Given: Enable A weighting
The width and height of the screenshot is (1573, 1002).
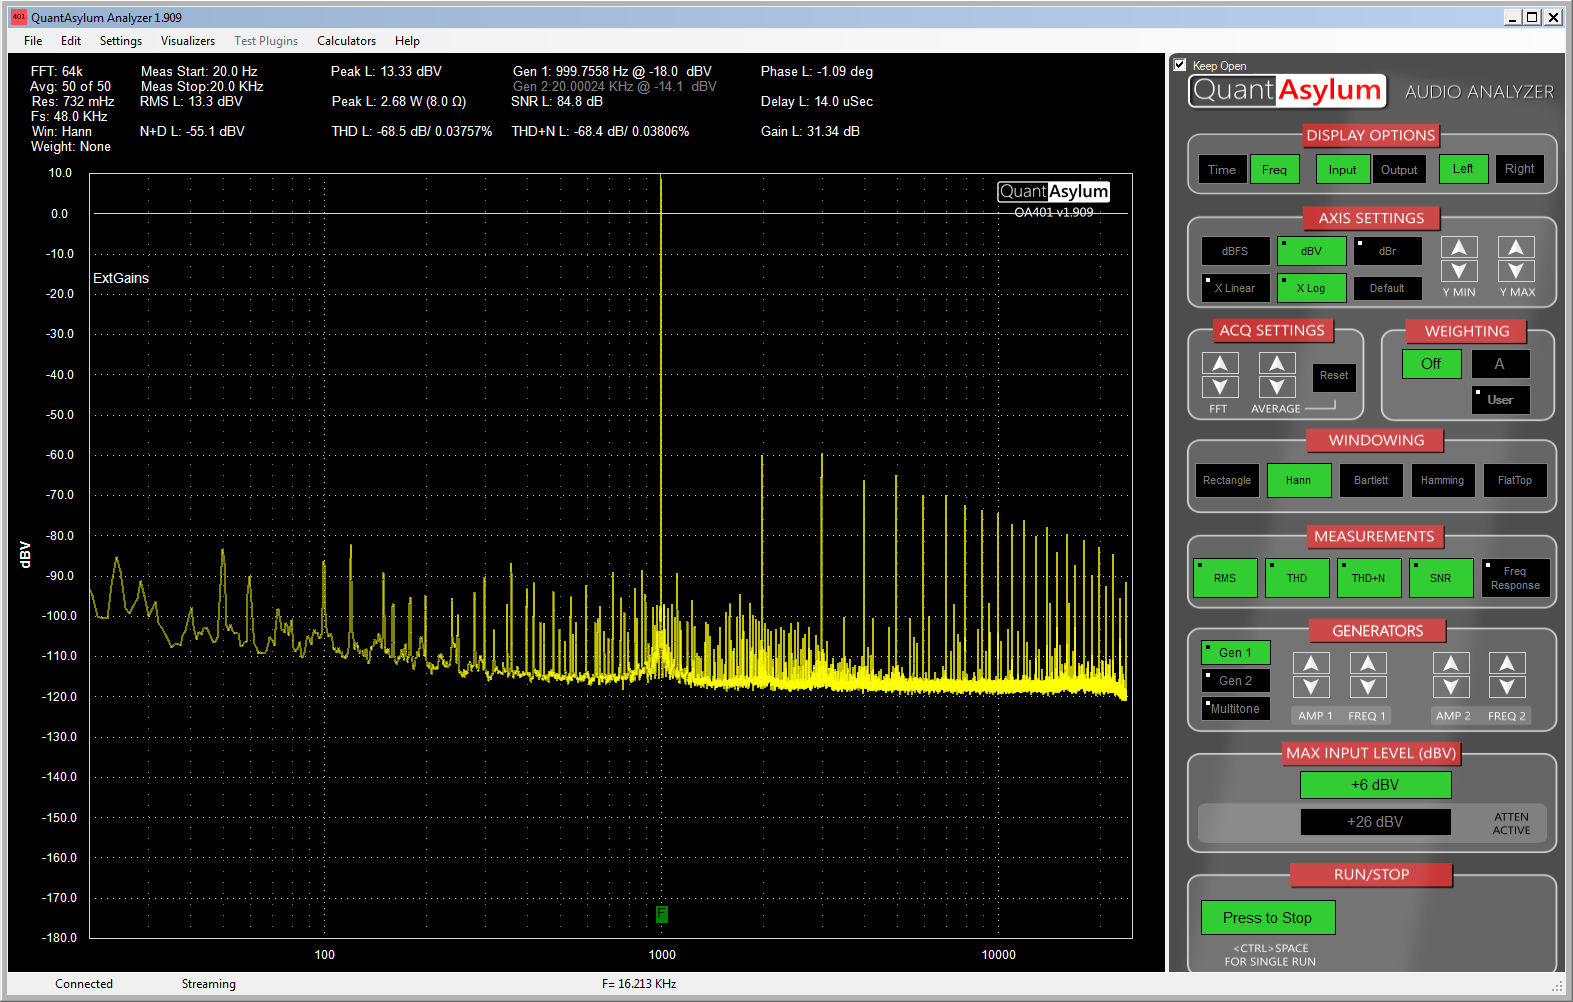Looking at the screenshot, I should point(1500,364).
